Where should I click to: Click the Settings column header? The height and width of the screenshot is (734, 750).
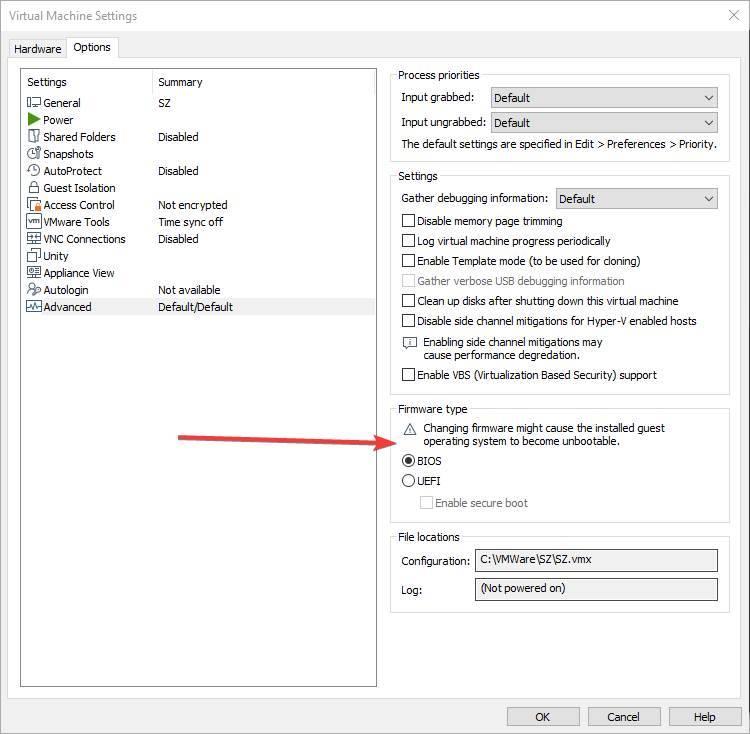click(47, 82)
